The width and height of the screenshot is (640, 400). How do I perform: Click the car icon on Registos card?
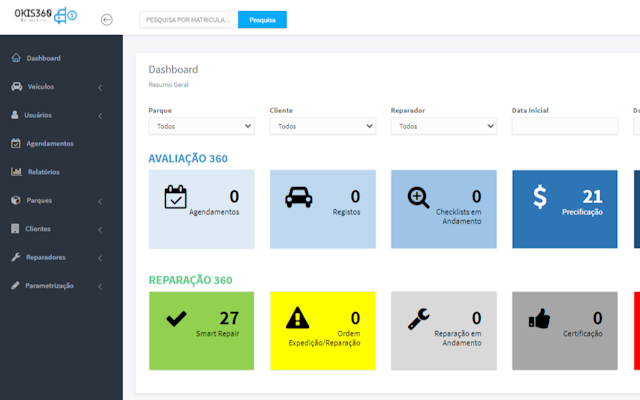tap(298, 197)
